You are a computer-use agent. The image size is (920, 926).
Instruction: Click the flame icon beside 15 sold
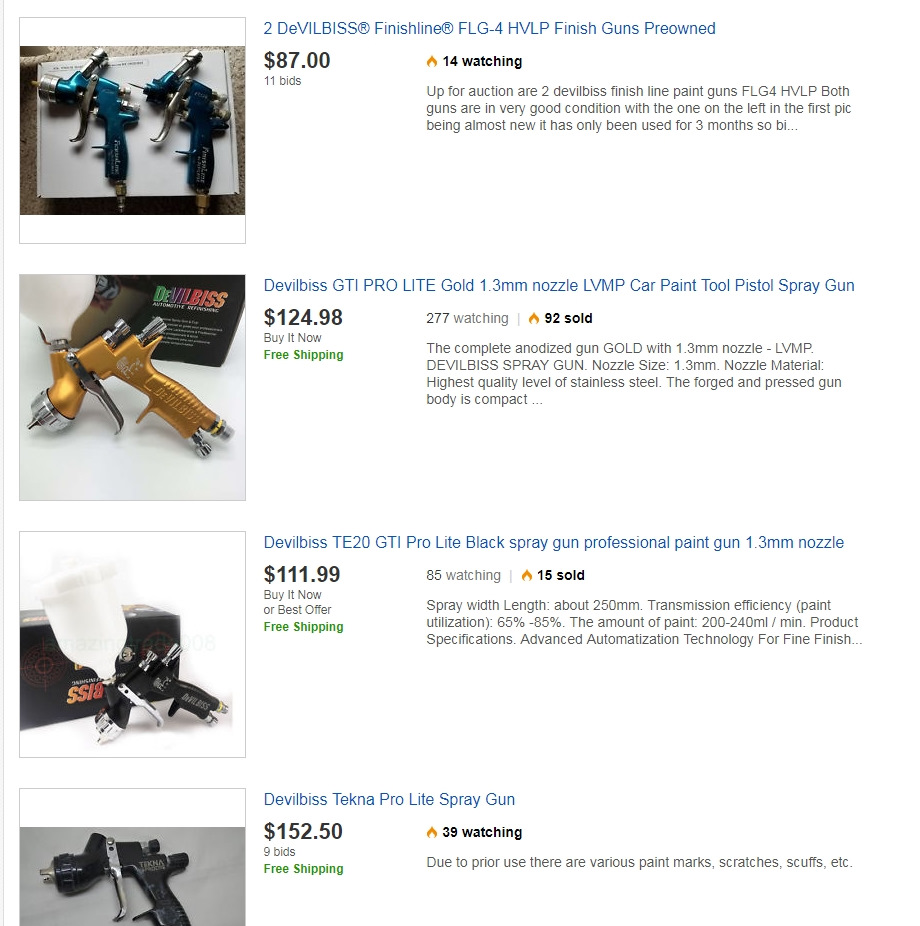527,575
